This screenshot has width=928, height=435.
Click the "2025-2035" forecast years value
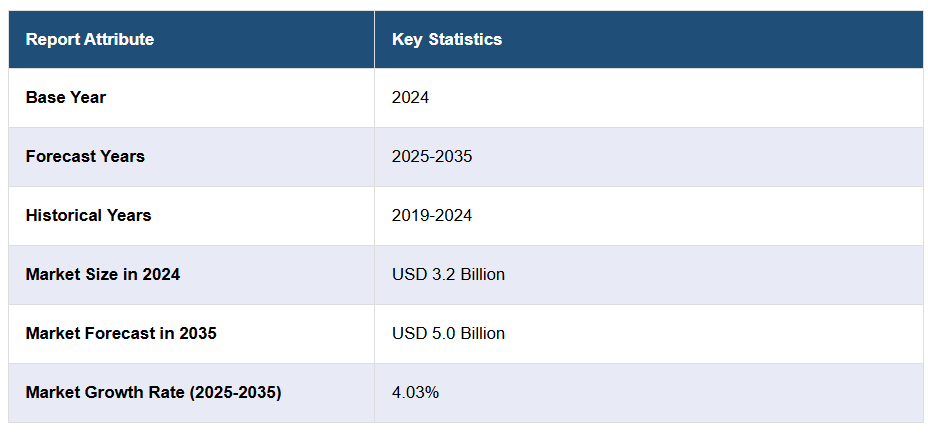[432, 157]
